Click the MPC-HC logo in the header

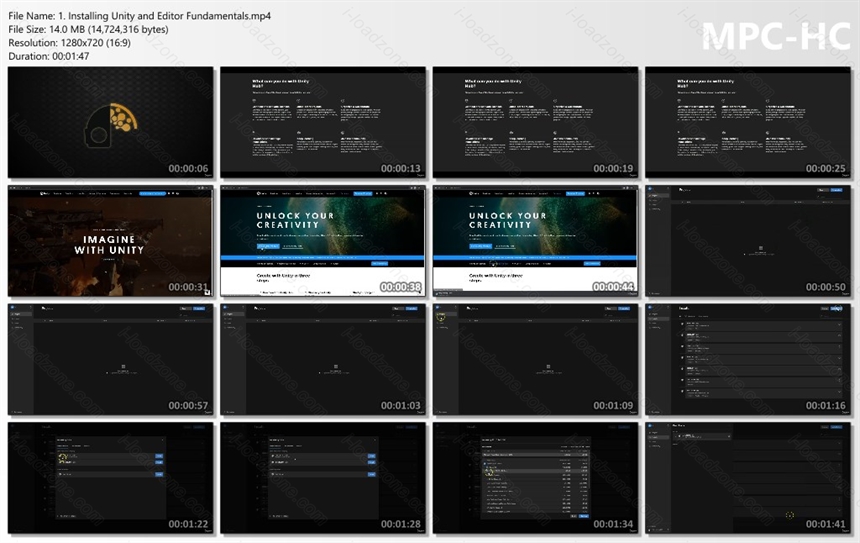click(x=777, y=37)
